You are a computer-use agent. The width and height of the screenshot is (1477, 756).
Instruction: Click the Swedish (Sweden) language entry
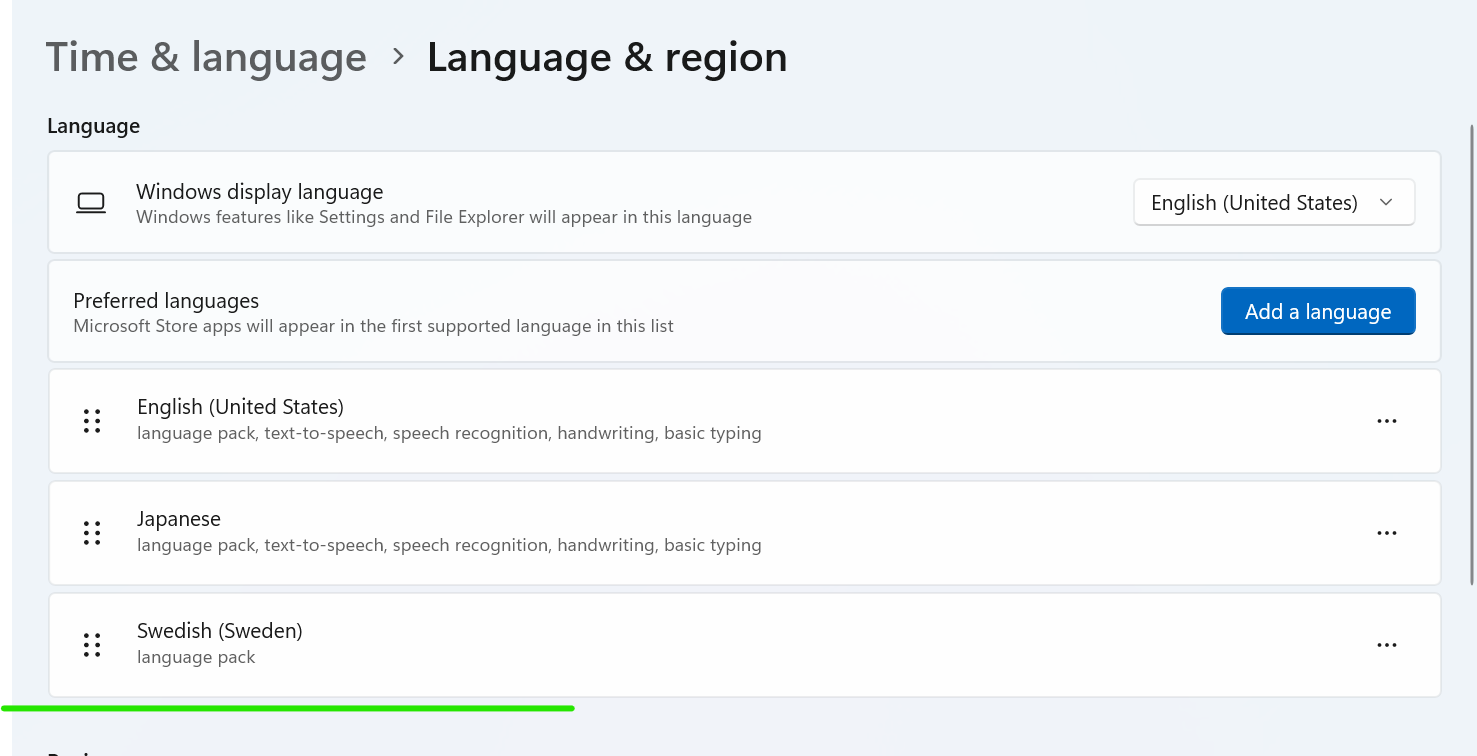point(220,631)
